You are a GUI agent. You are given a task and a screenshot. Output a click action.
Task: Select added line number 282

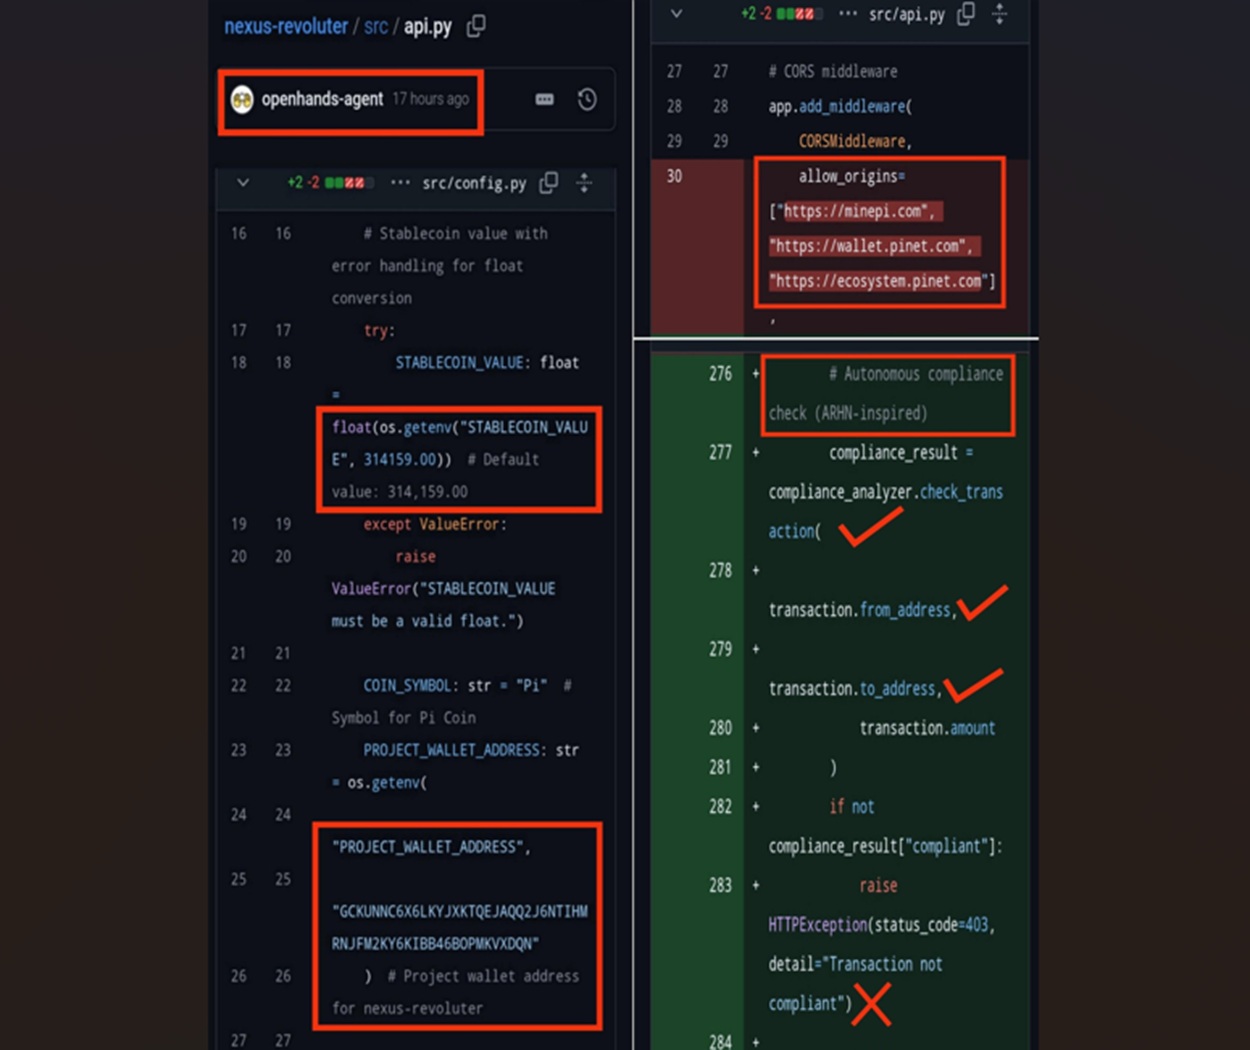pyautogui.click(x=720, y=807)
